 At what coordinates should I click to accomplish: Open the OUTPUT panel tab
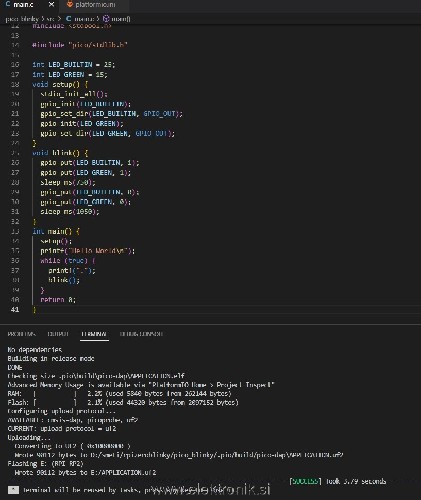pos(58,334)
